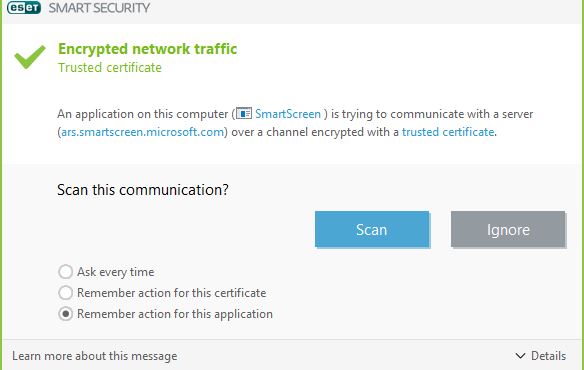Image resolution: width=584 pixels, height=370 pixels.
Task: Click the Scan this communication? prompt text
Action: [143, 190]
